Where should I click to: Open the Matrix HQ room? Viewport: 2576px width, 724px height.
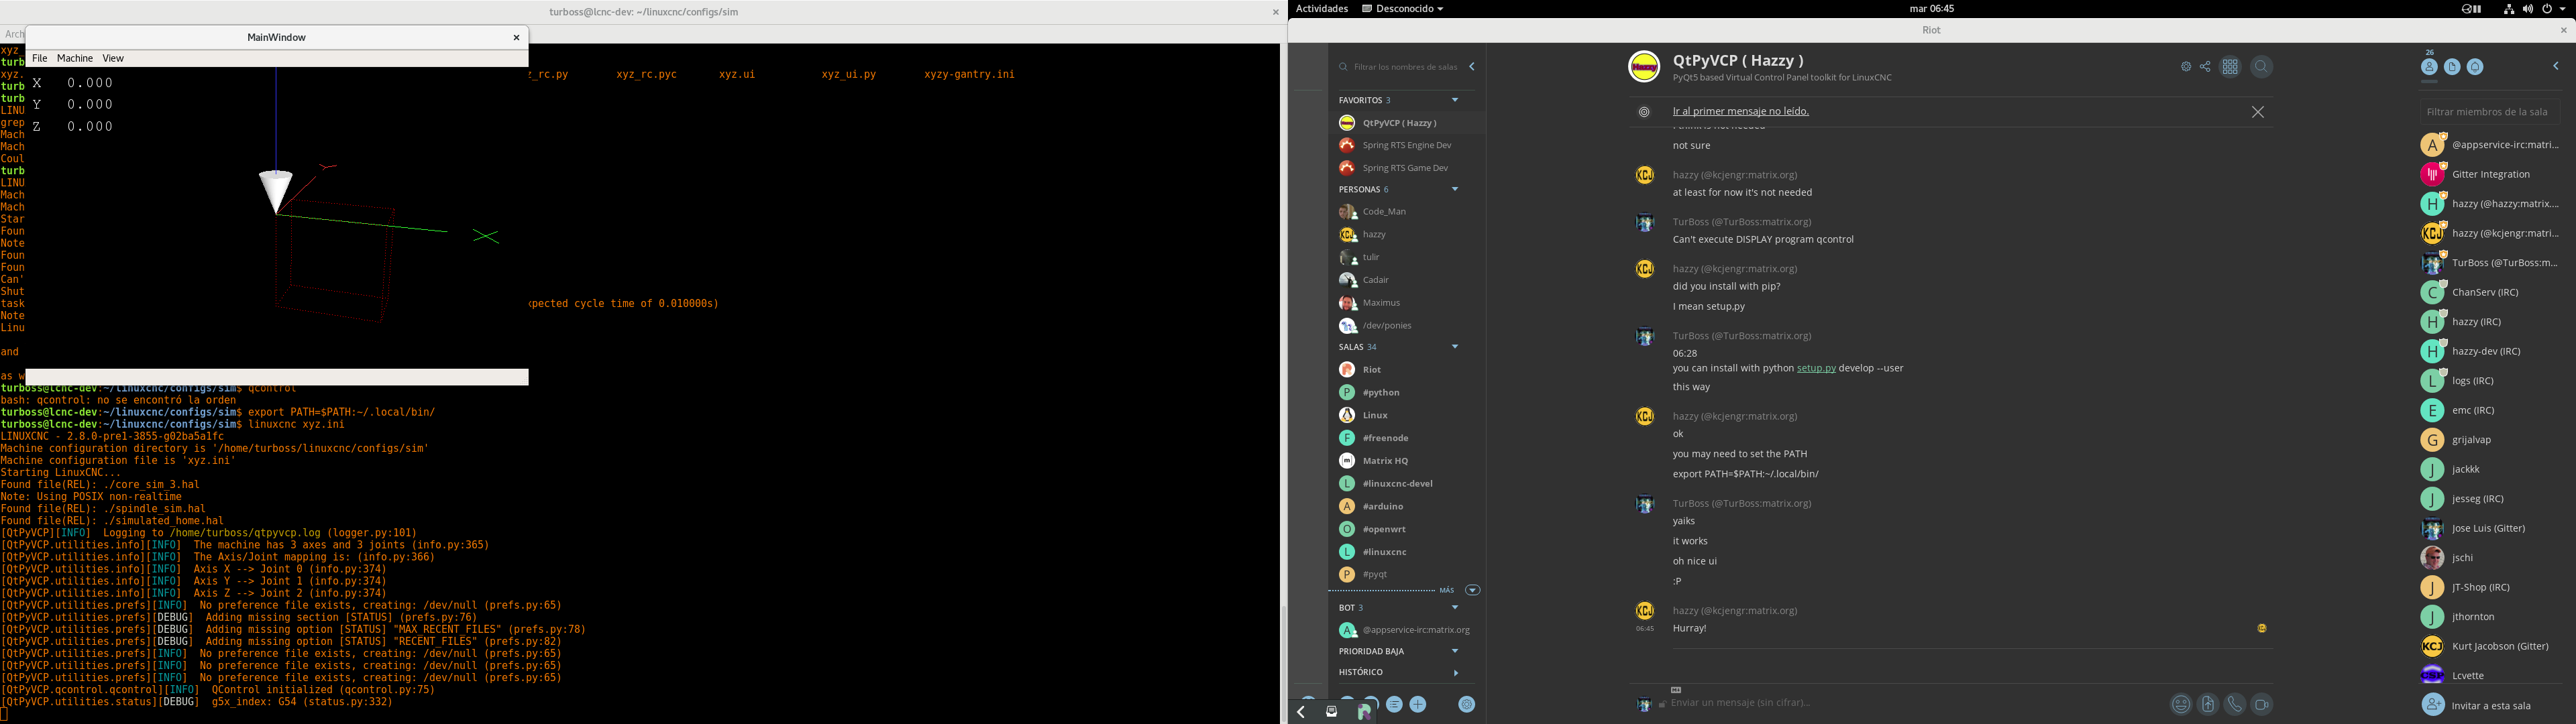point(1407,461)
